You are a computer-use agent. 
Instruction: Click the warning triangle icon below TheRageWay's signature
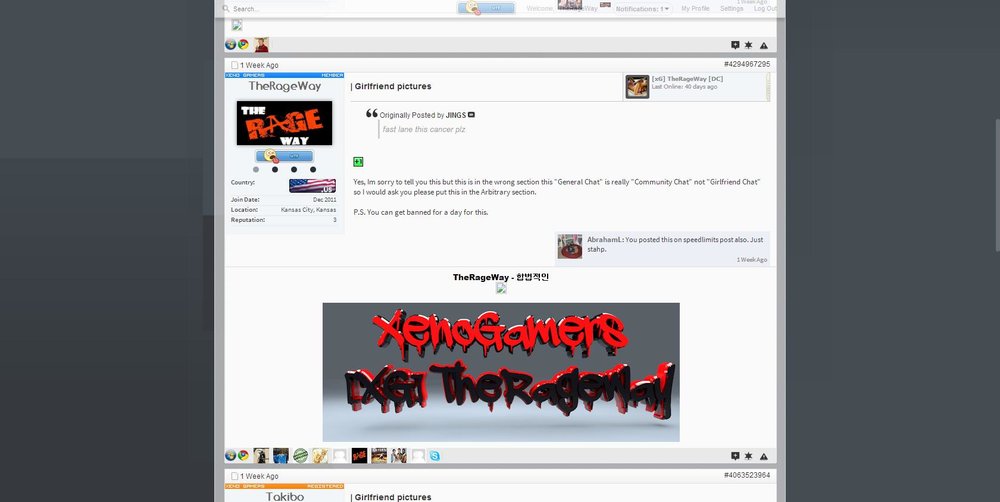click(763, 456)
